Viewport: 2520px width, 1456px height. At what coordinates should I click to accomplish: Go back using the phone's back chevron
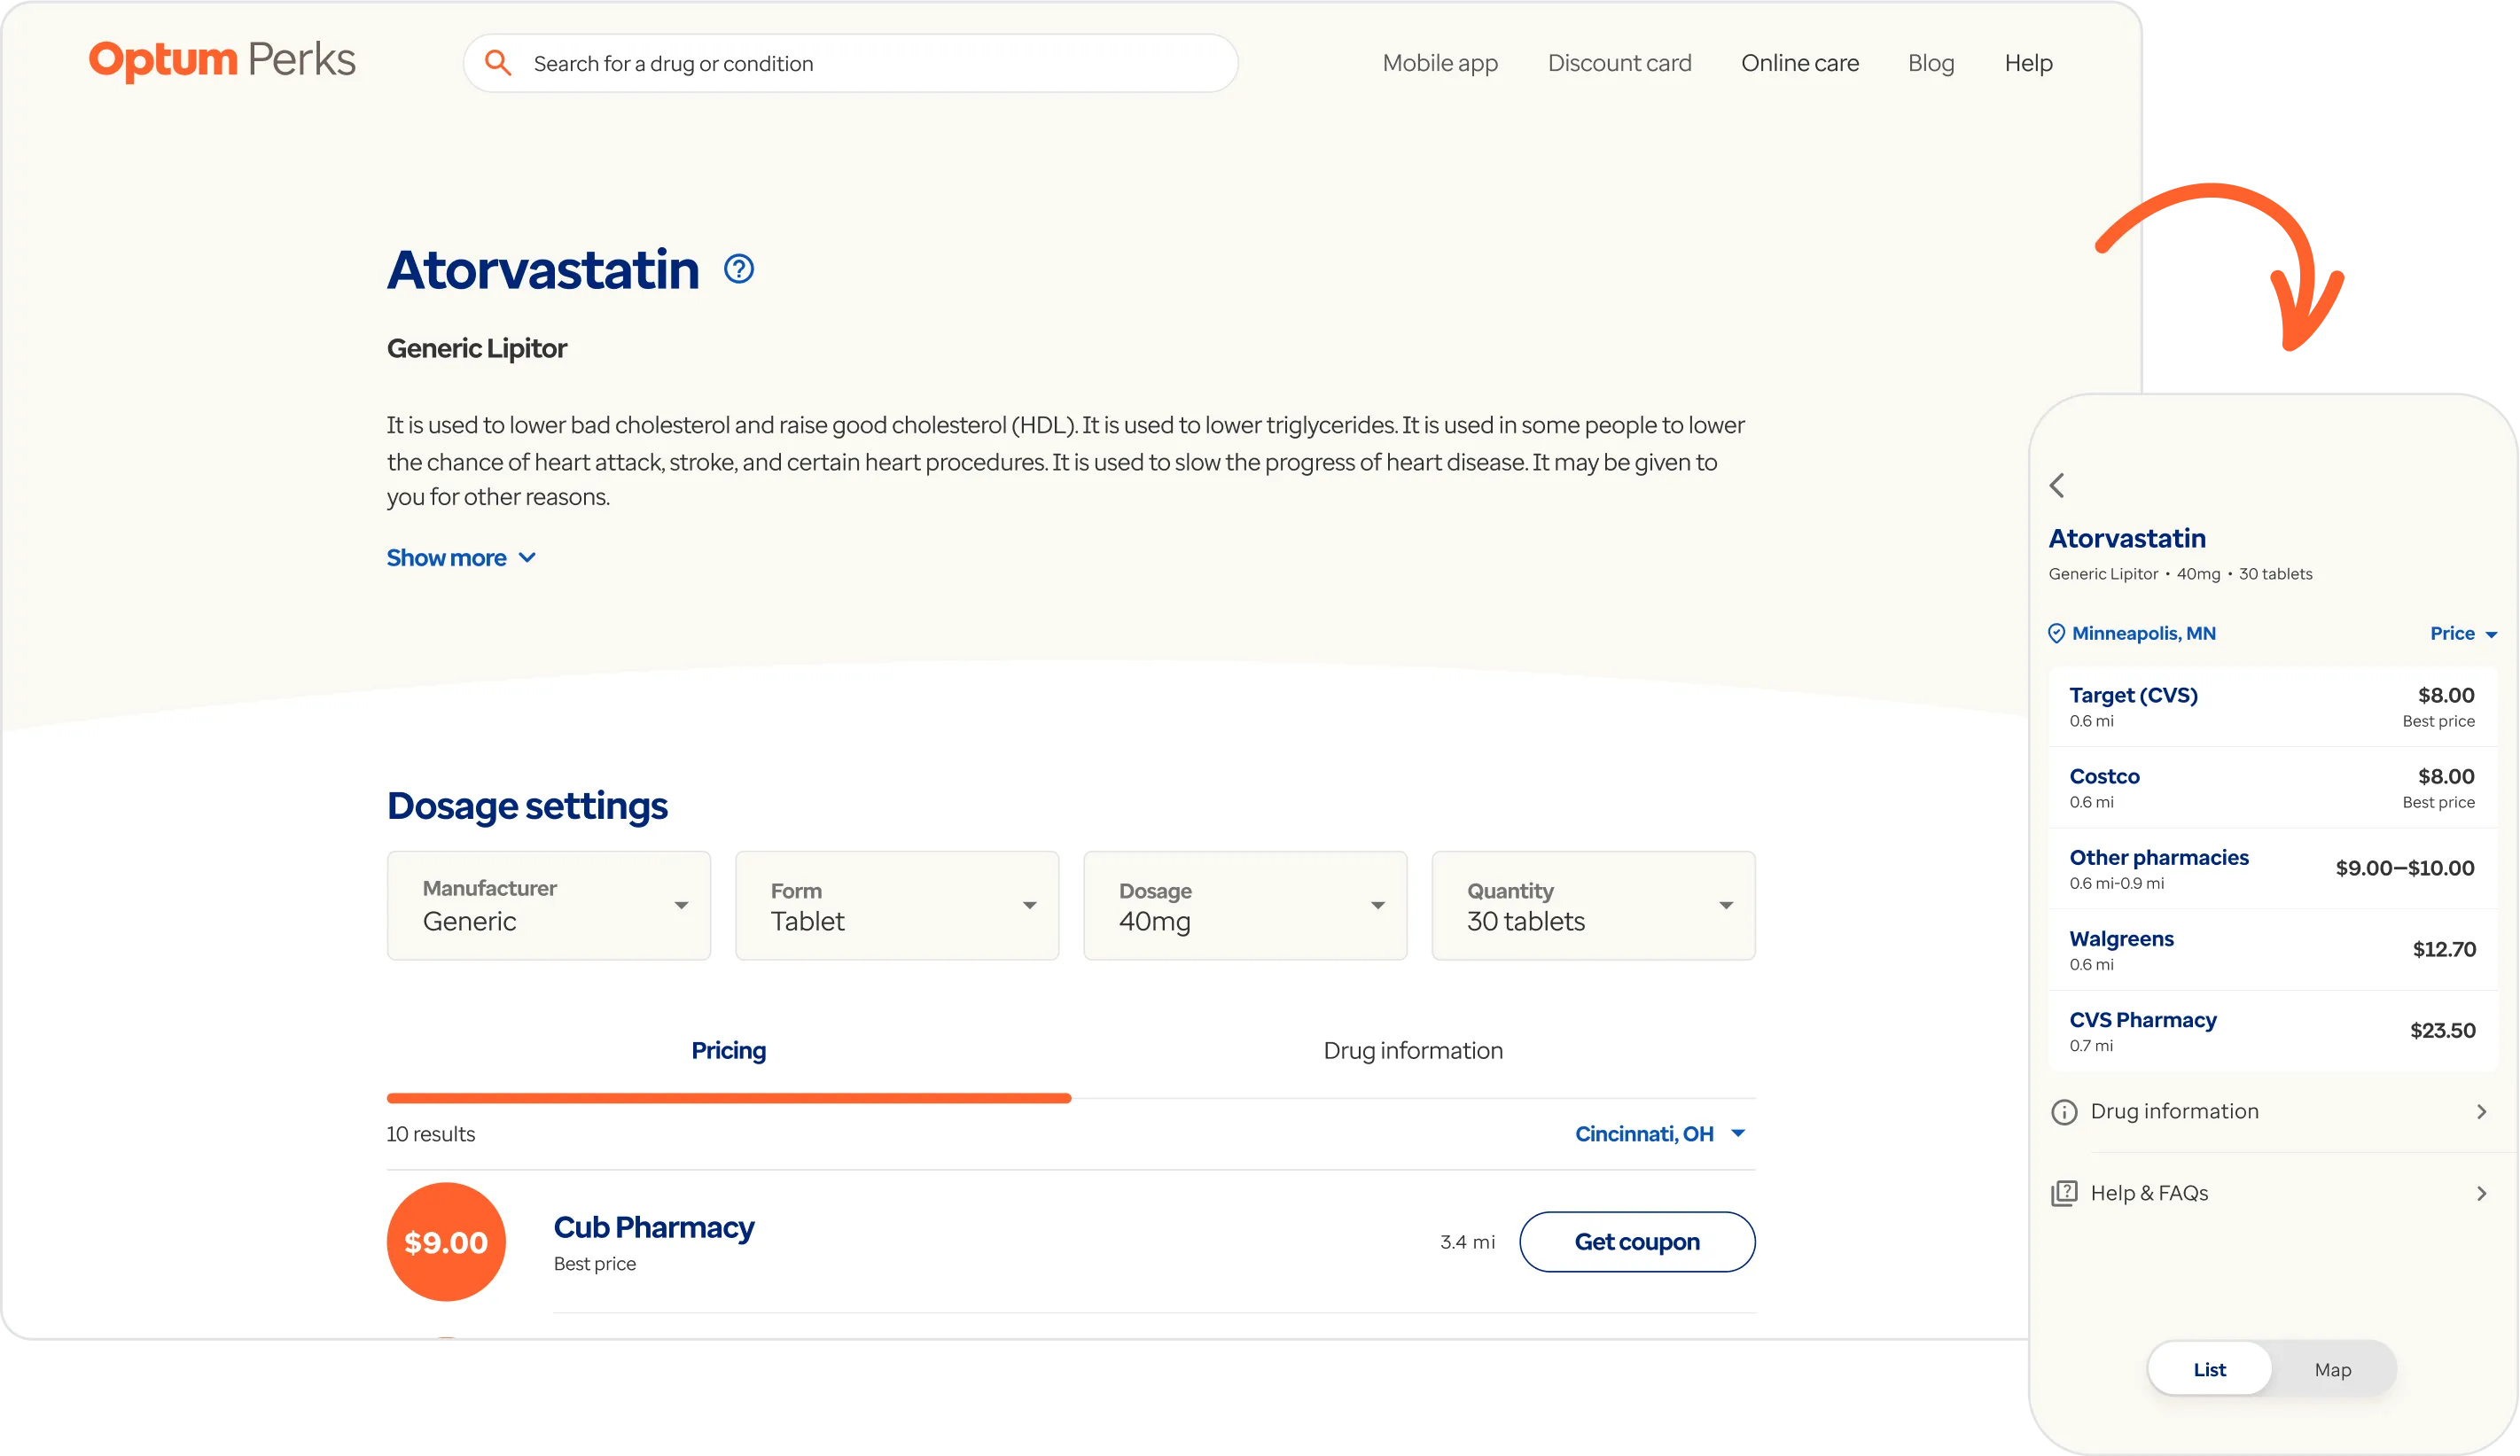pos(2057,485)
